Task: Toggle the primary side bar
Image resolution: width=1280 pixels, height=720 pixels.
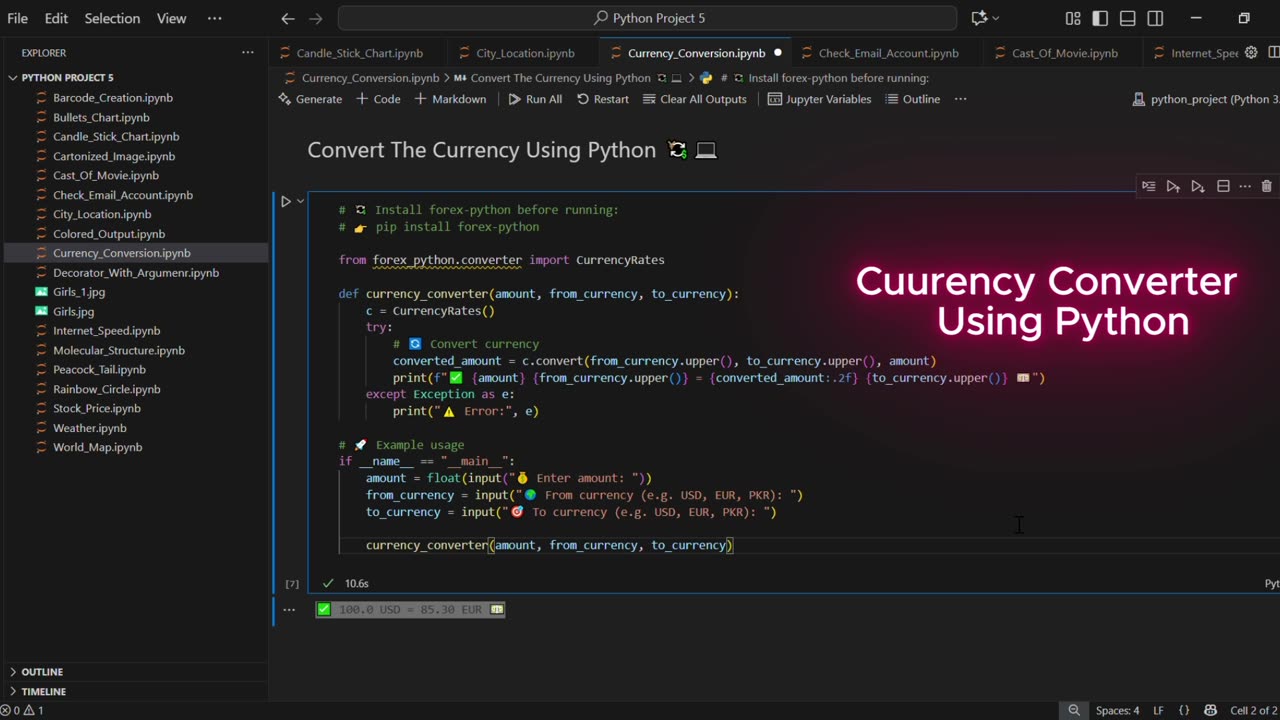Action: tap(1100, 18)
